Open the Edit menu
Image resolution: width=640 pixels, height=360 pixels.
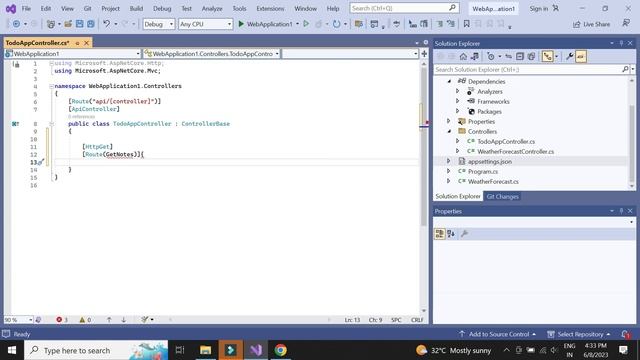[46, 8]
